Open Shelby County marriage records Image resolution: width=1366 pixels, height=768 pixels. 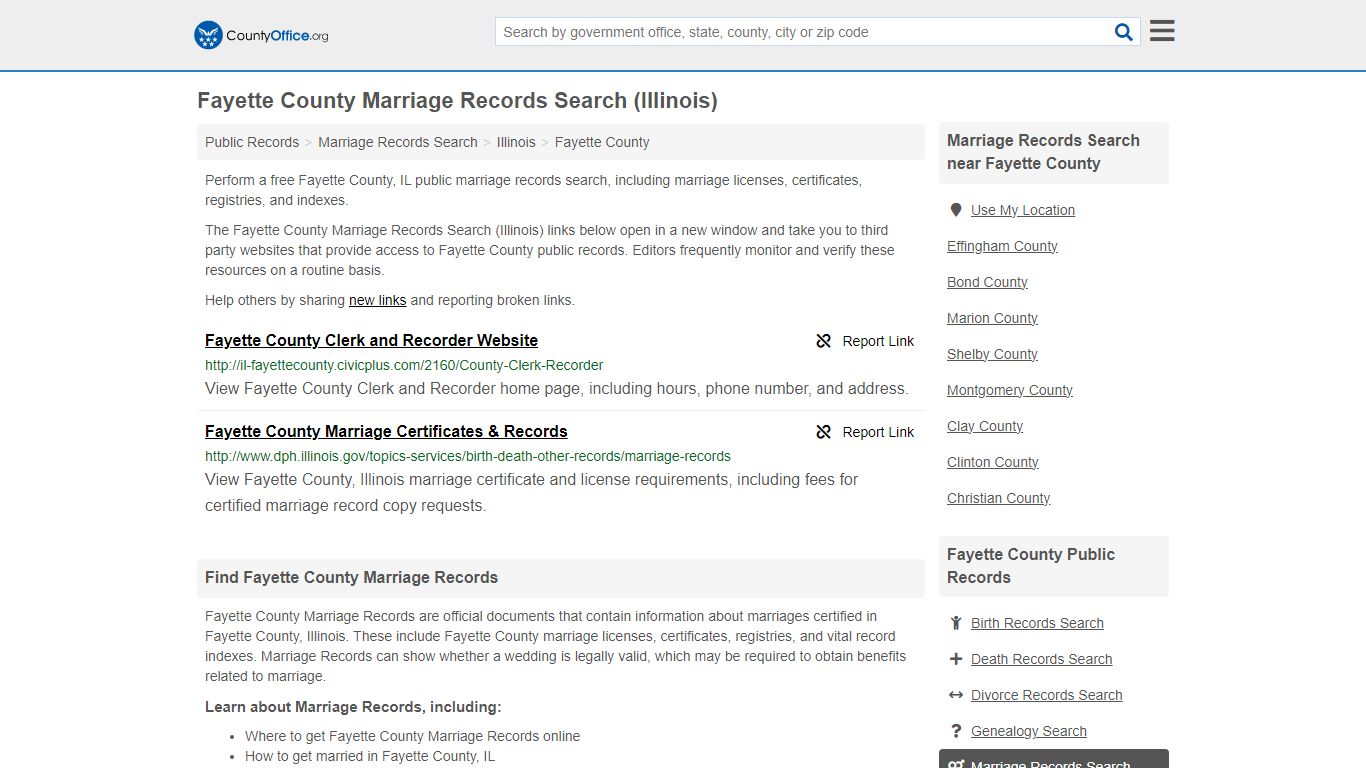coord(992,354)
